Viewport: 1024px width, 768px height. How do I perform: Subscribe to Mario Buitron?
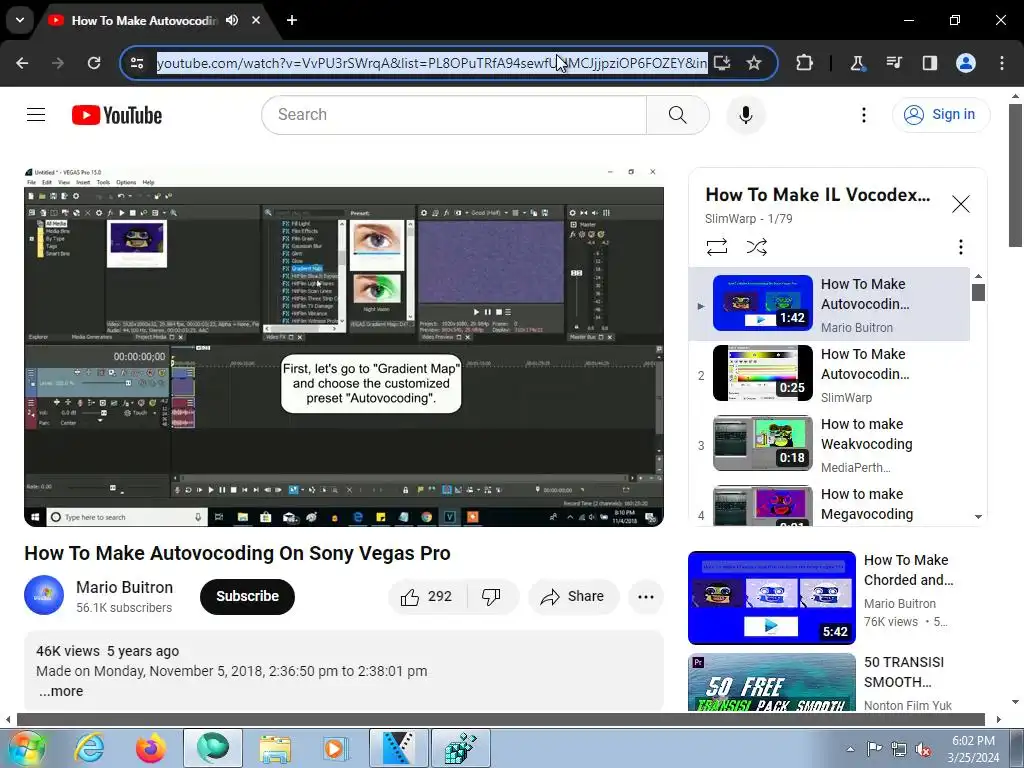248,596
